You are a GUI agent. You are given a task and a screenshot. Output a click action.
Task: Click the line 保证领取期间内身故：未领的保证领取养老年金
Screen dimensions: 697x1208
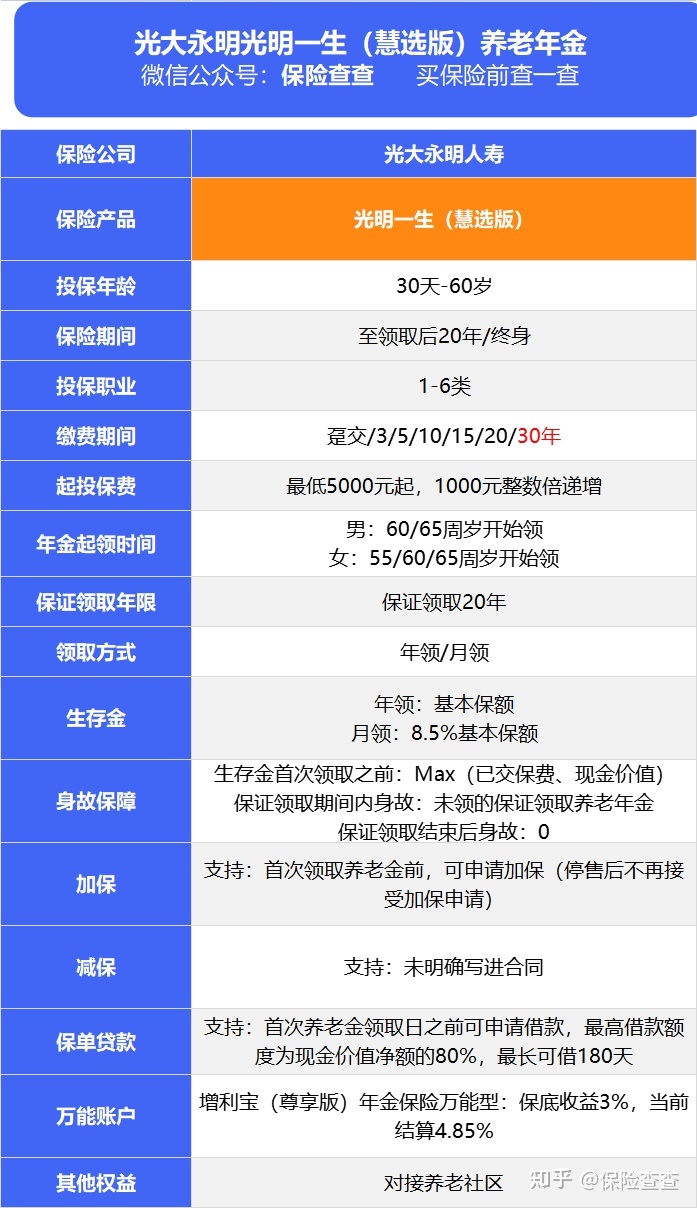pos(444,802)
